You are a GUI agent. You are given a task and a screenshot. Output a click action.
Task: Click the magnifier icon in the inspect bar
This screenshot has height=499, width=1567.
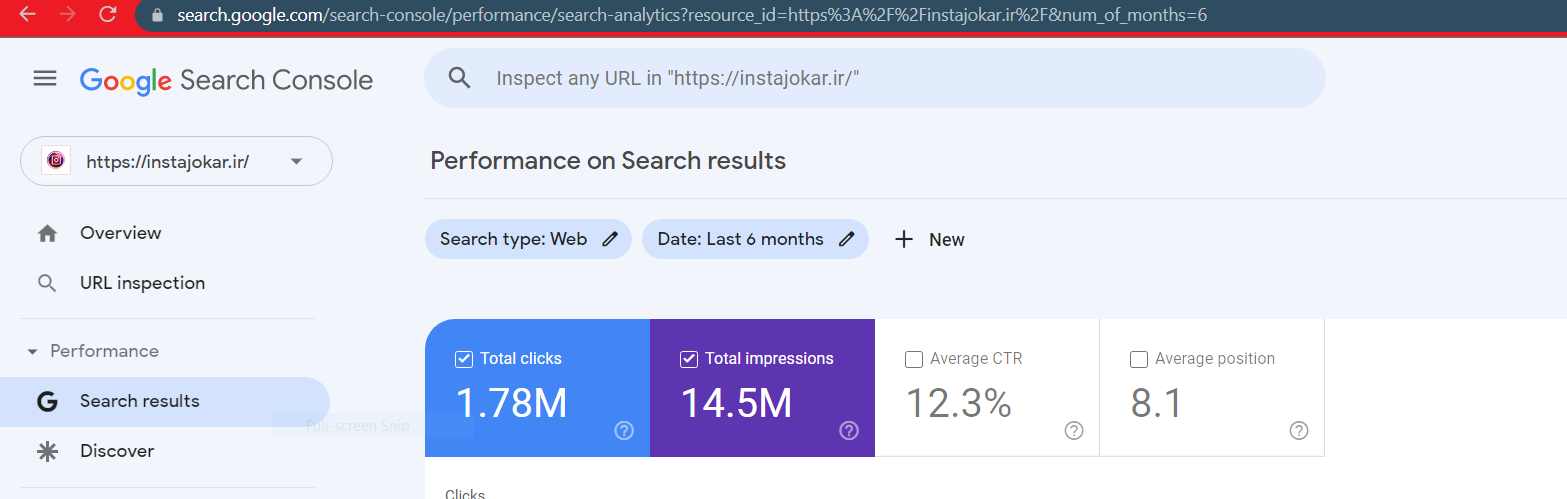pyautogui.click(x=459, y=78)
